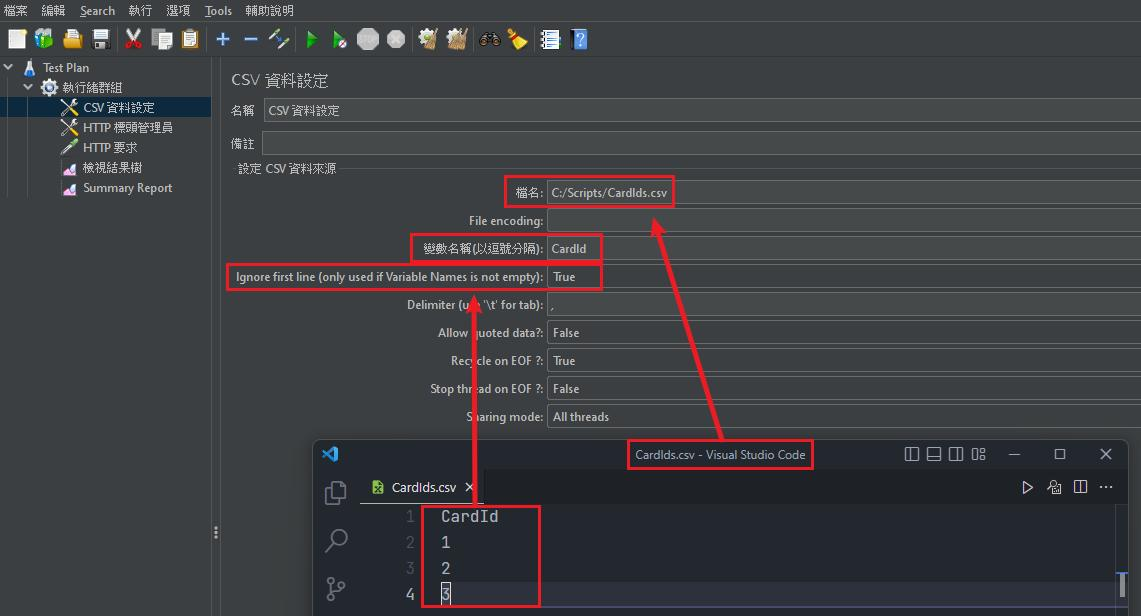Click the VS Code Run play icon
The image size is (1141, 616).
click(x=1027, y=487)
